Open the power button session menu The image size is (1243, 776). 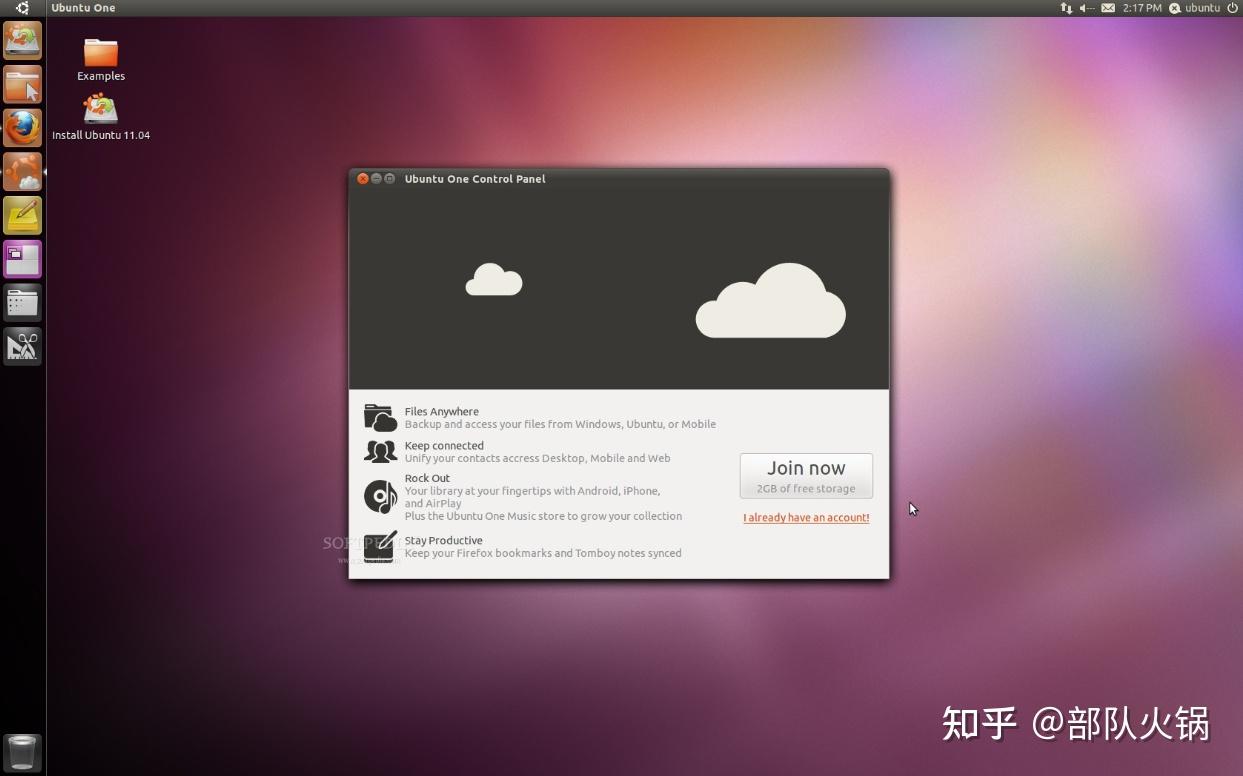tap(1233, 7)
